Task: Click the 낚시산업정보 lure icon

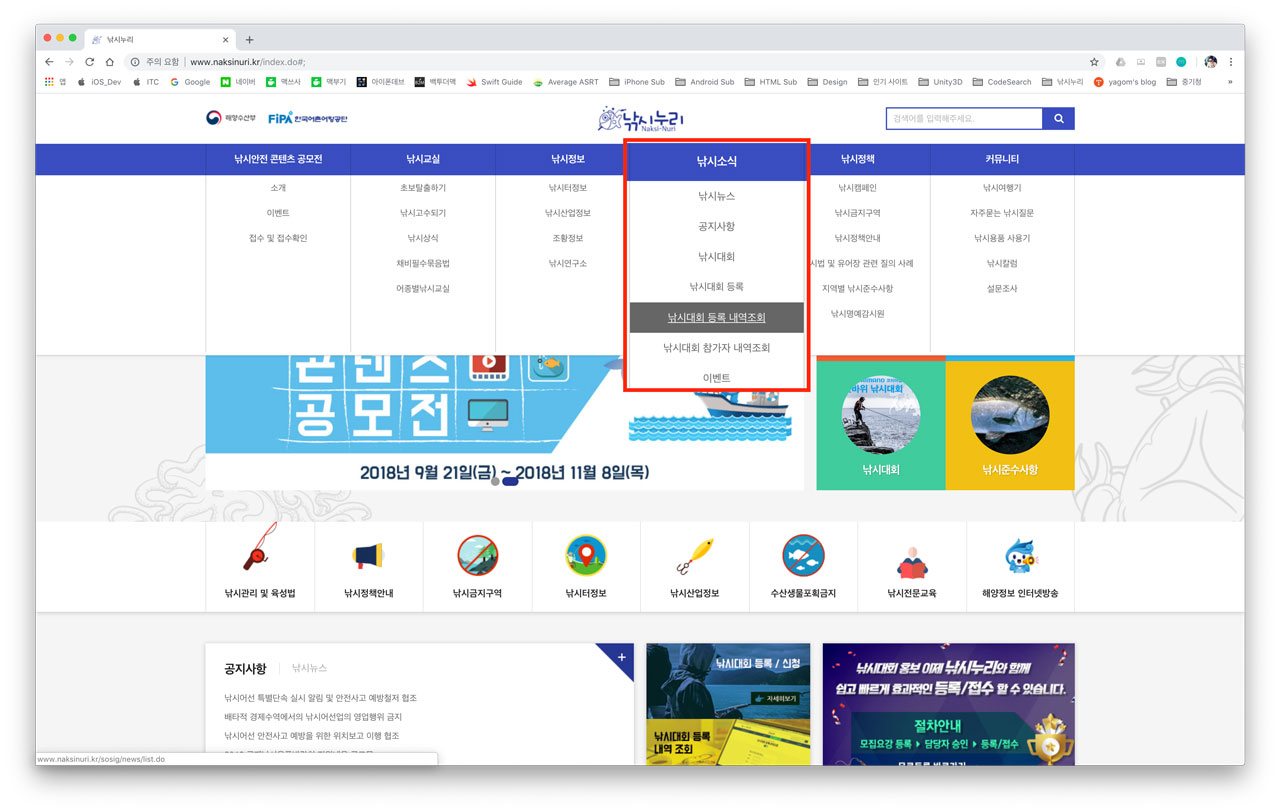Action: click(694, 556)
